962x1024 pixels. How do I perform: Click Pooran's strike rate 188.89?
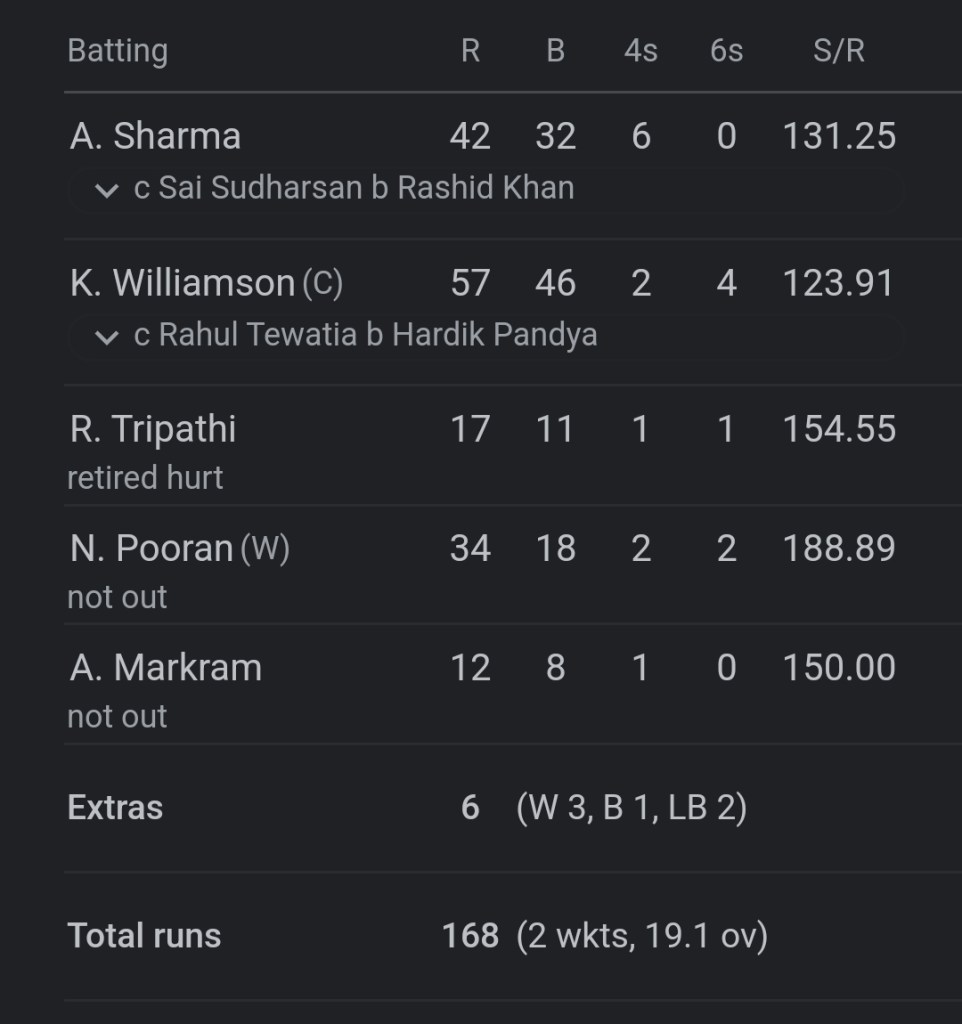click(838, 548)
